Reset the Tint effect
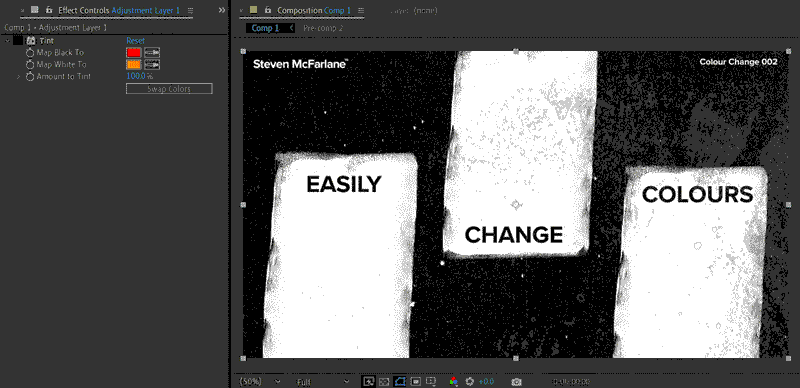Image resolution: width=800 pixels, height=388 pixels. click(x=135, y=41)
